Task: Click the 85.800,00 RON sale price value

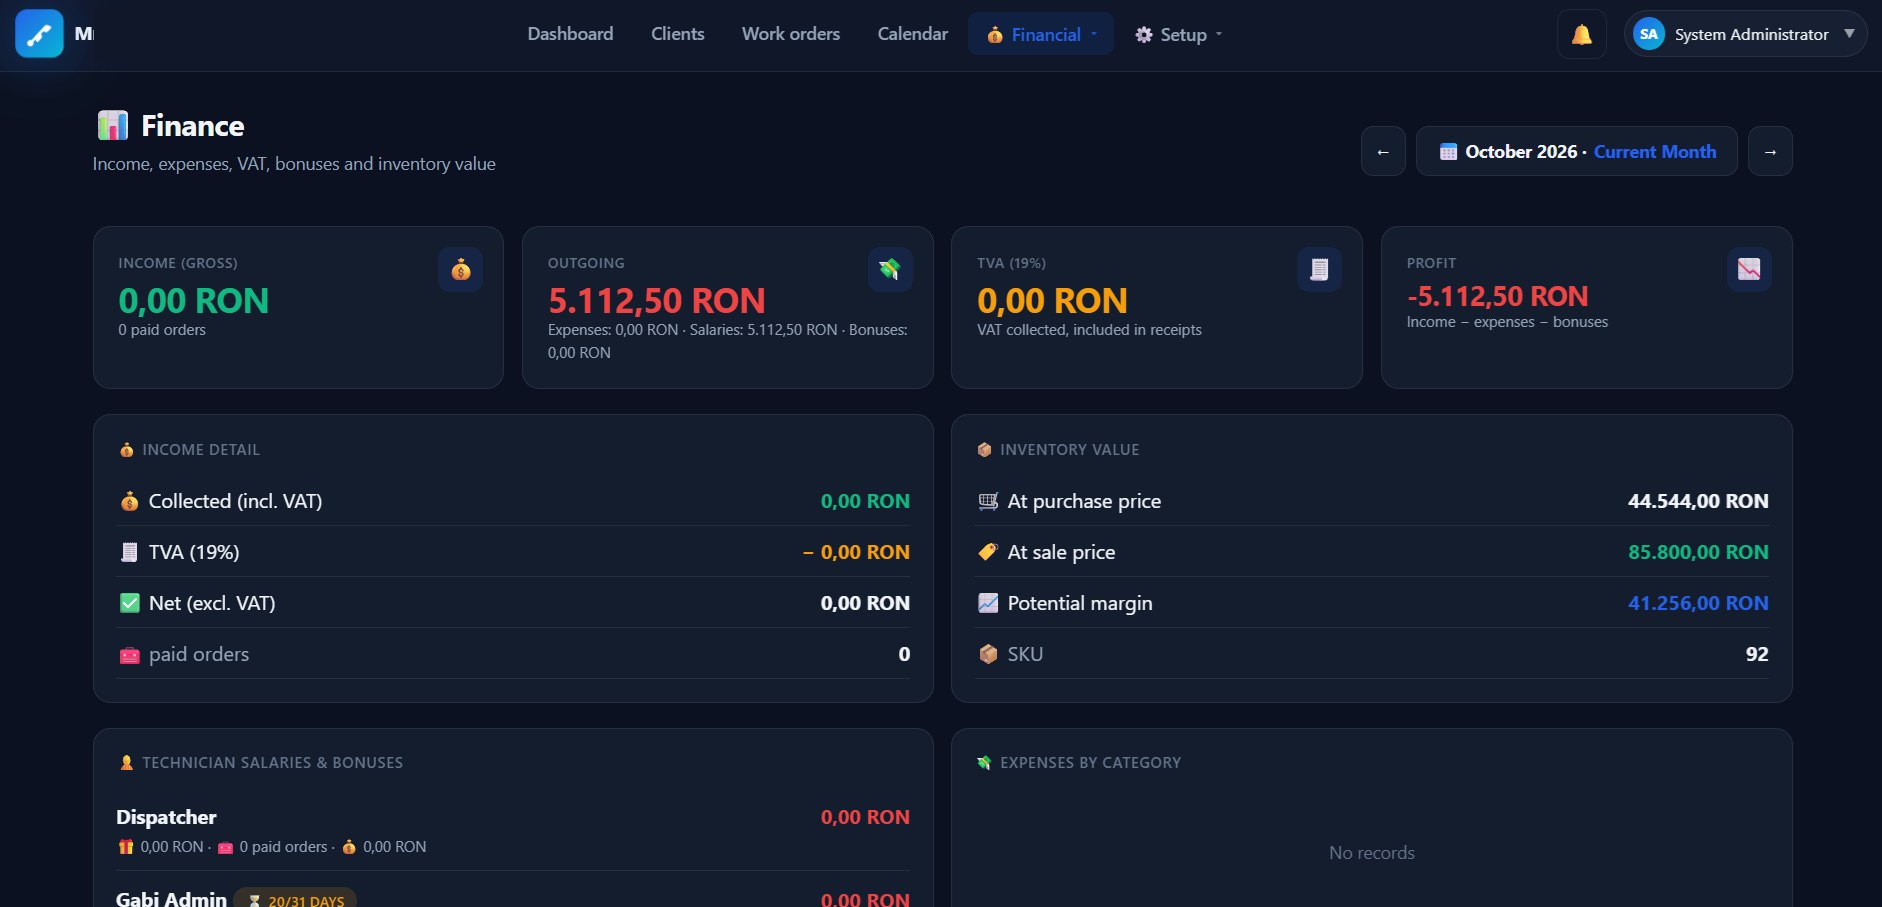Action: coord(1698,552)
